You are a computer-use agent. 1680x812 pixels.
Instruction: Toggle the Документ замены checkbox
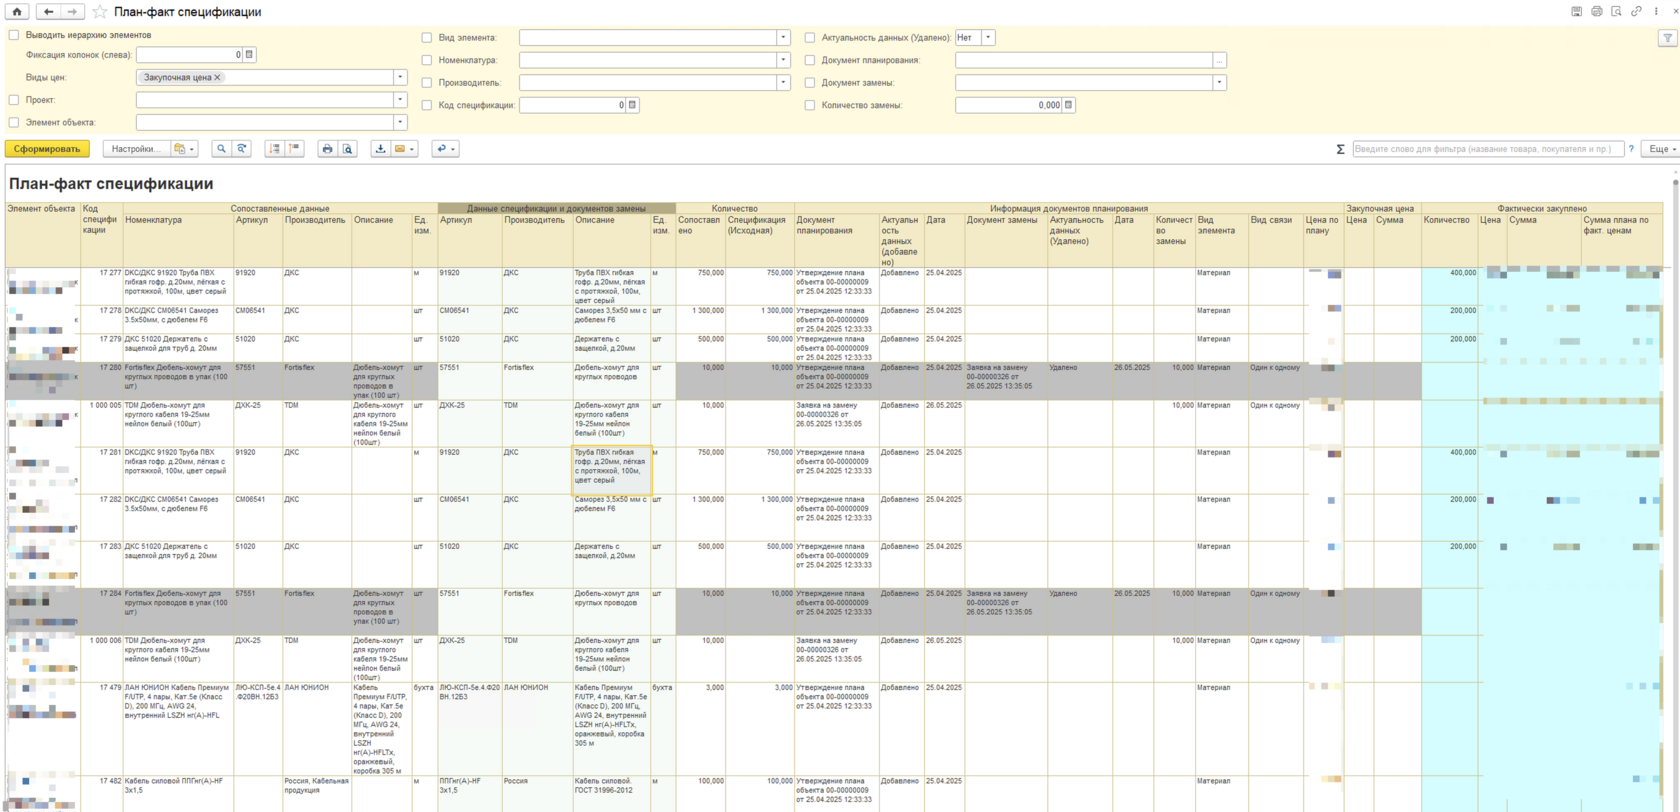pyautogui.click(x=810, y=83)
